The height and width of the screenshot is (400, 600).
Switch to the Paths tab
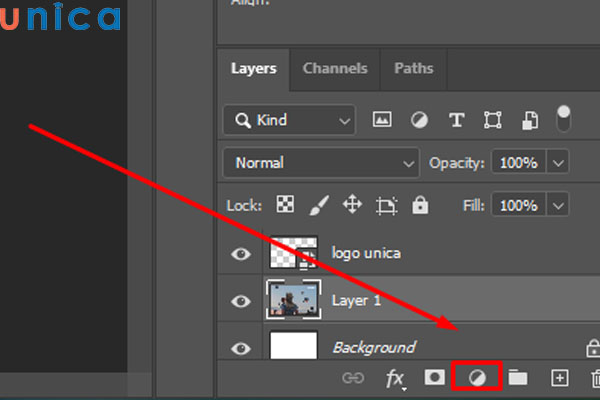[414, 69]
